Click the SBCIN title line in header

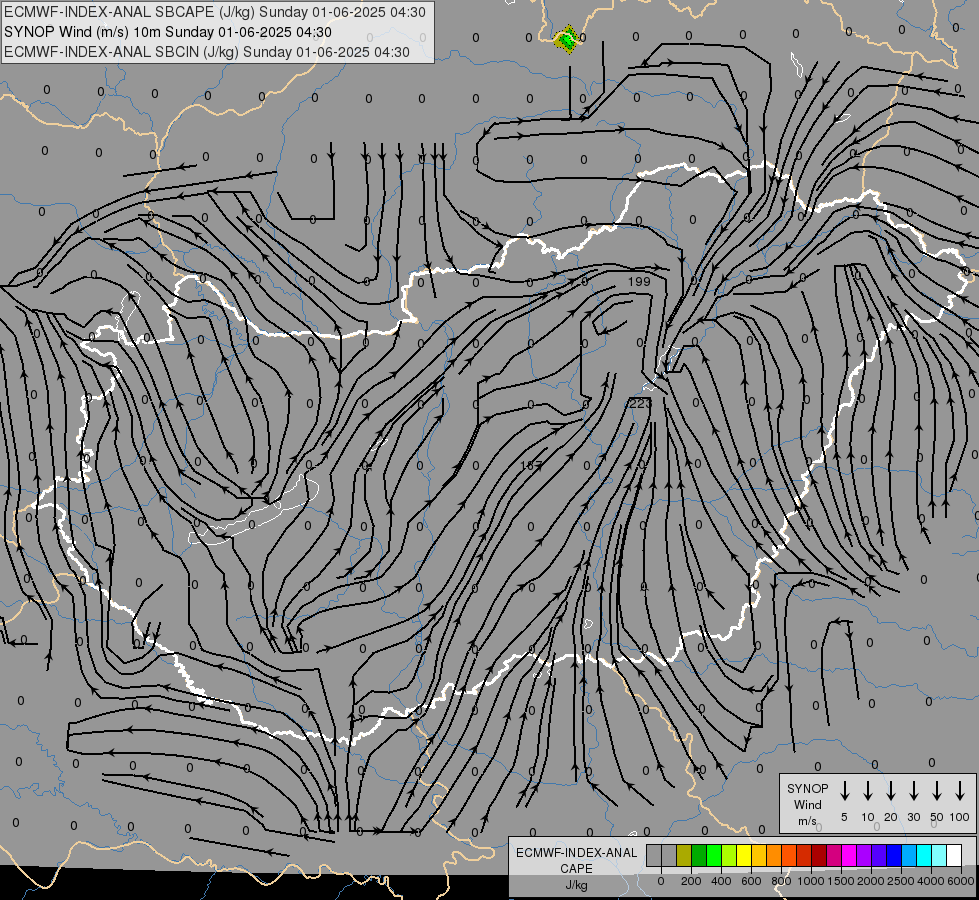coord(207,52)
